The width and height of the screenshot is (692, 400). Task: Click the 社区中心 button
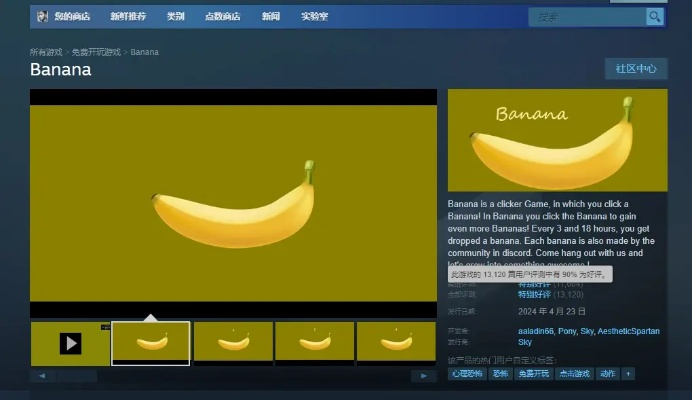click(x=635, y=69)
